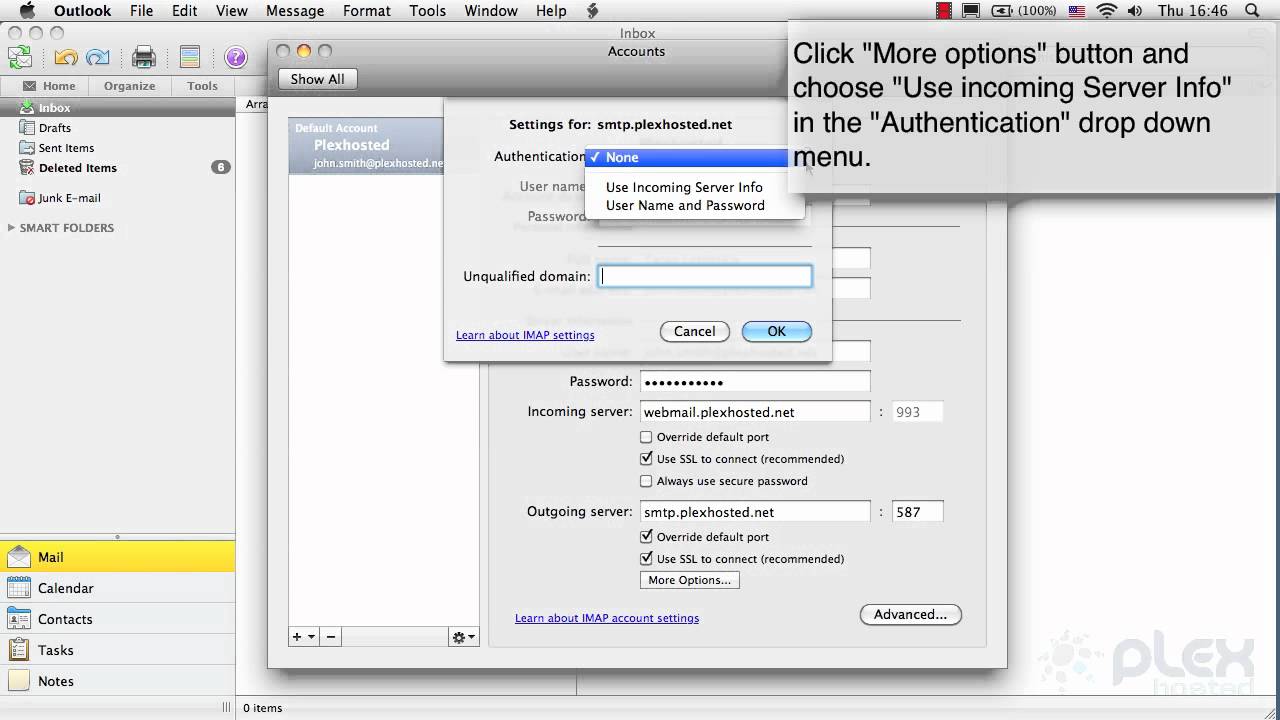This screenshot has height=720, width=1280.
Task: Select the Plexhosted default account
Action: 366,146
